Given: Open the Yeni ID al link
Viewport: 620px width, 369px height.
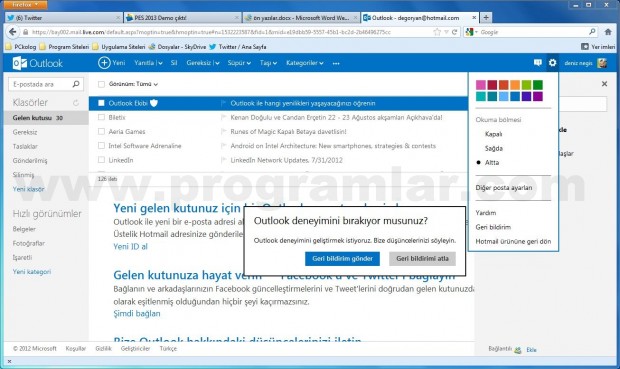Looking at the screenshot, I should [x=130, y=246].
